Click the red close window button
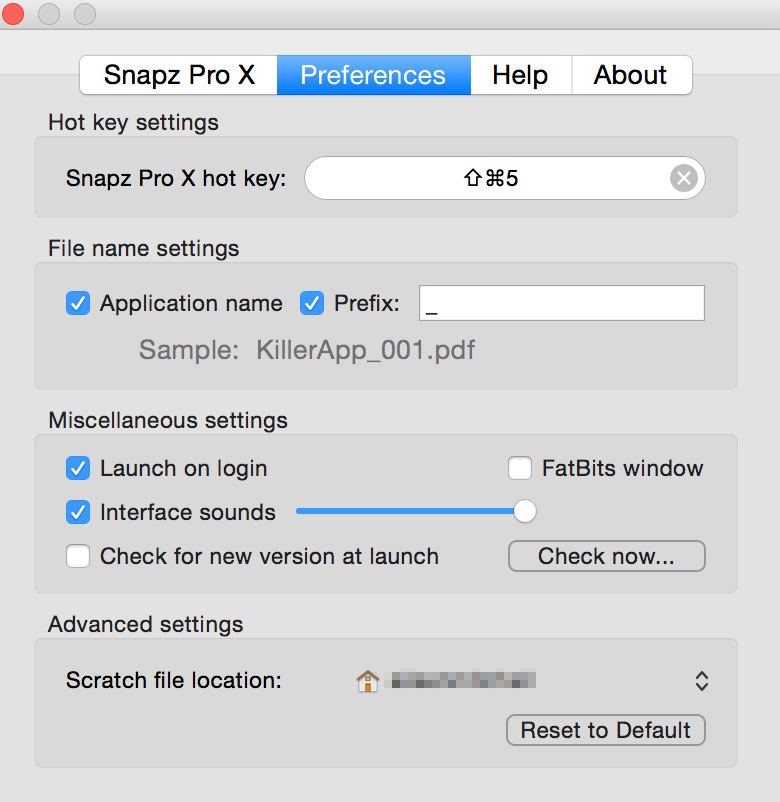The height and width of the screenshot is (802, 780). [x=14, y=14]
